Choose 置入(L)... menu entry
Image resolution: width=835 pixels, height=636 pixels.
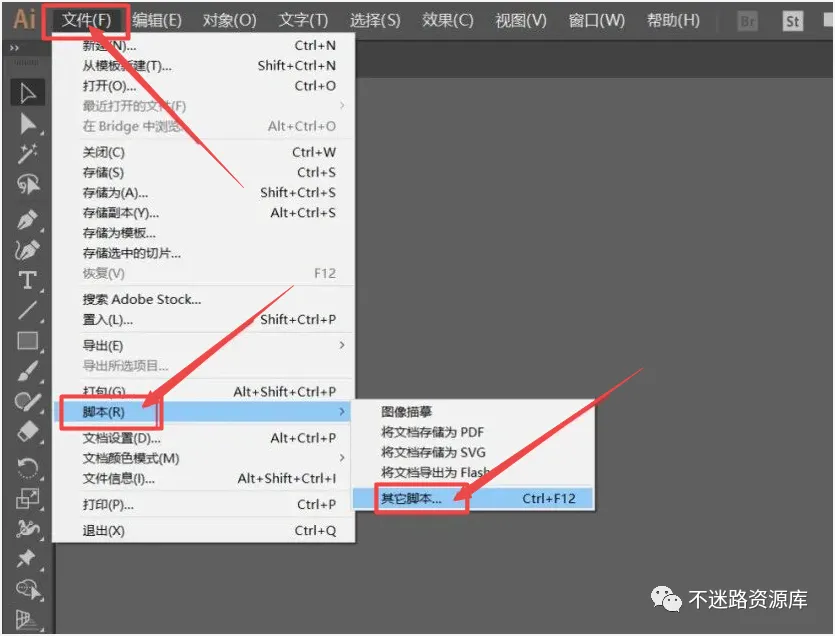203,320
